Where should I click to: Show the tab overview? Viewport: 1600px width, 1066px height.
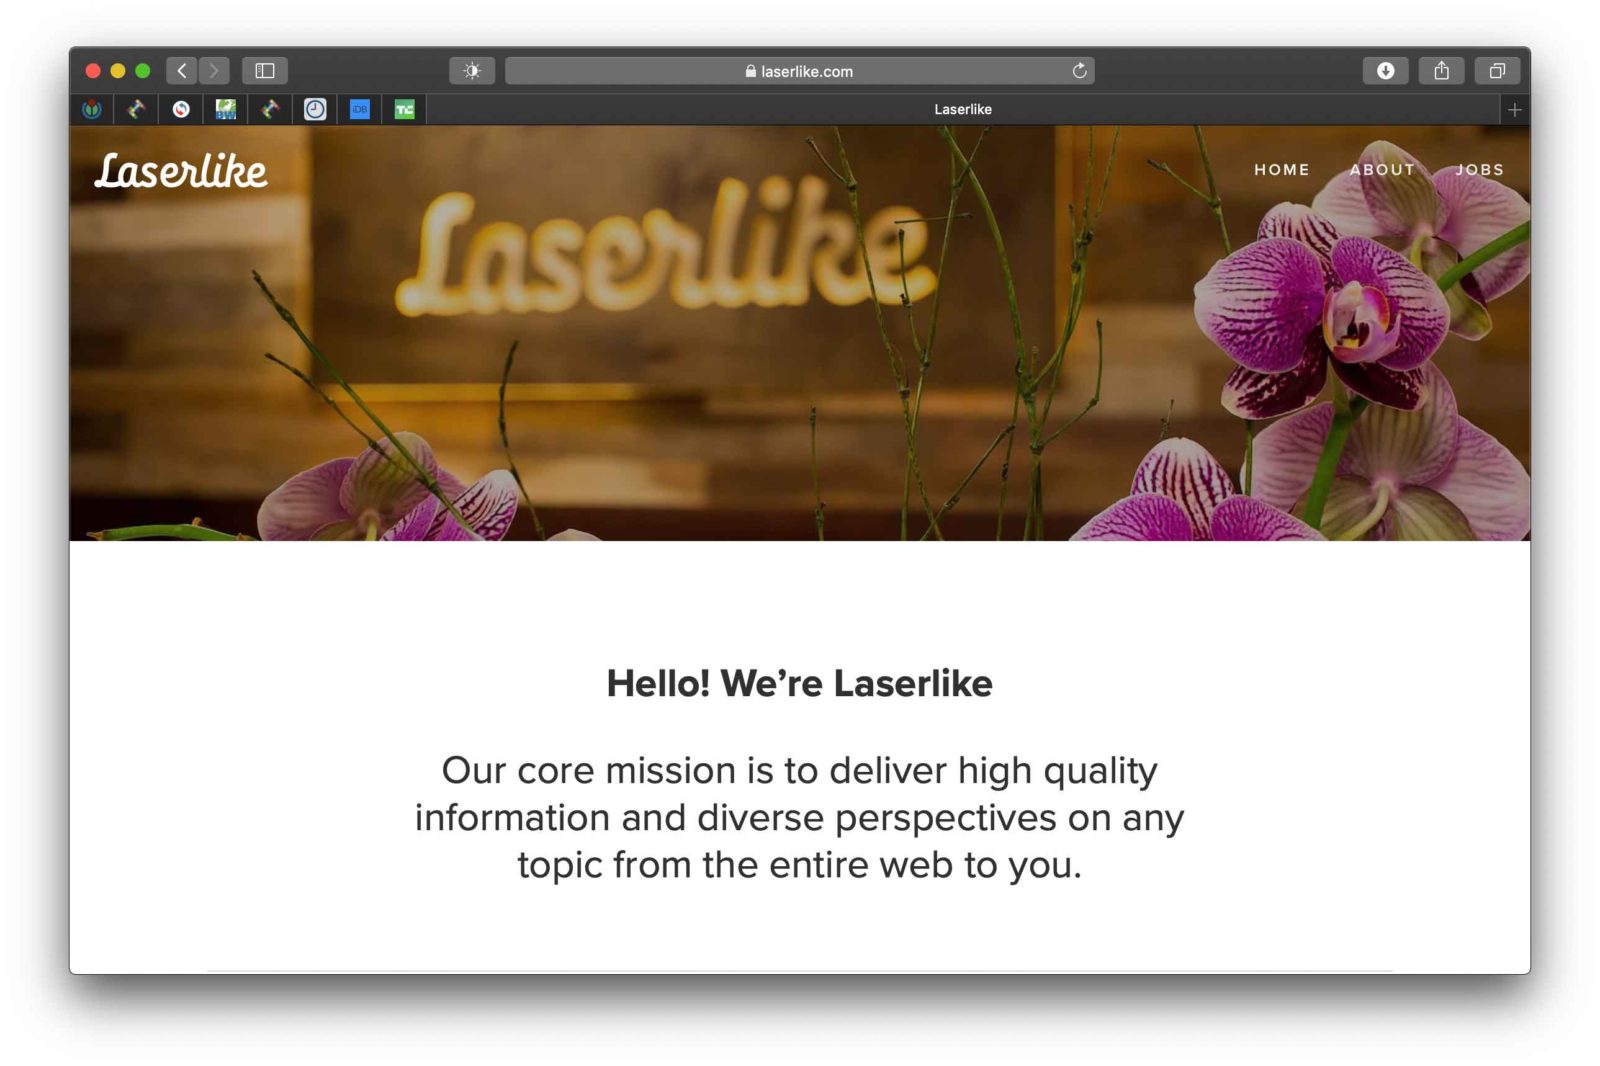click(x=1497, y=71)
